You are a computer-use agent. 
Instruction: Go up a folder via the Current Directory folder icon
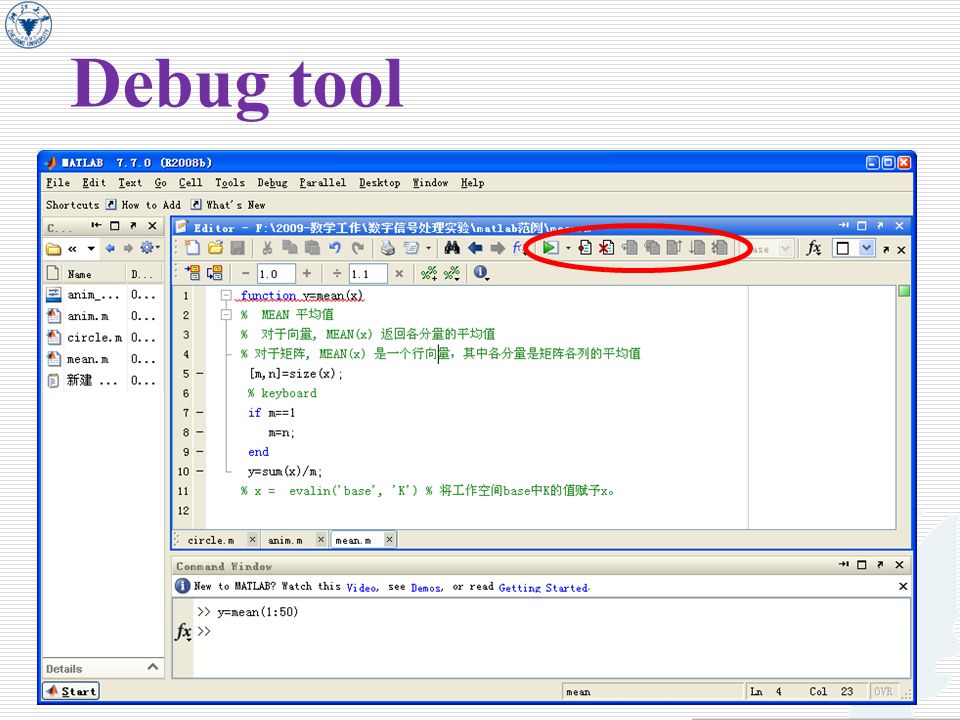coord(54,249)
